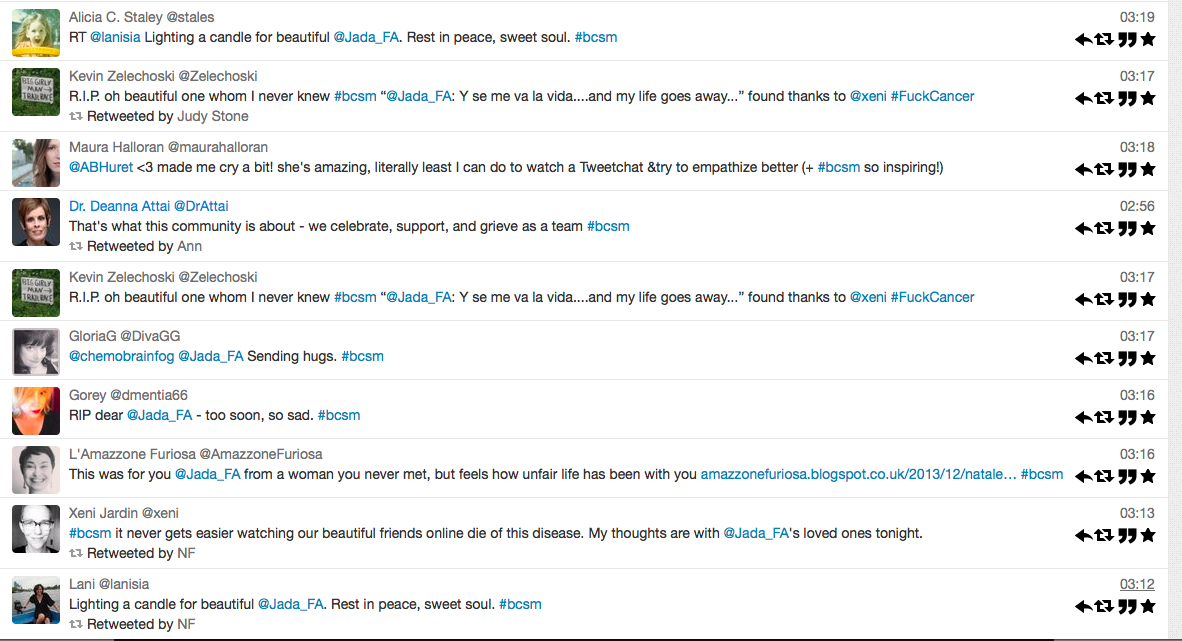Retweet Maura Halloran's tweet

(x=1104, y=169)
